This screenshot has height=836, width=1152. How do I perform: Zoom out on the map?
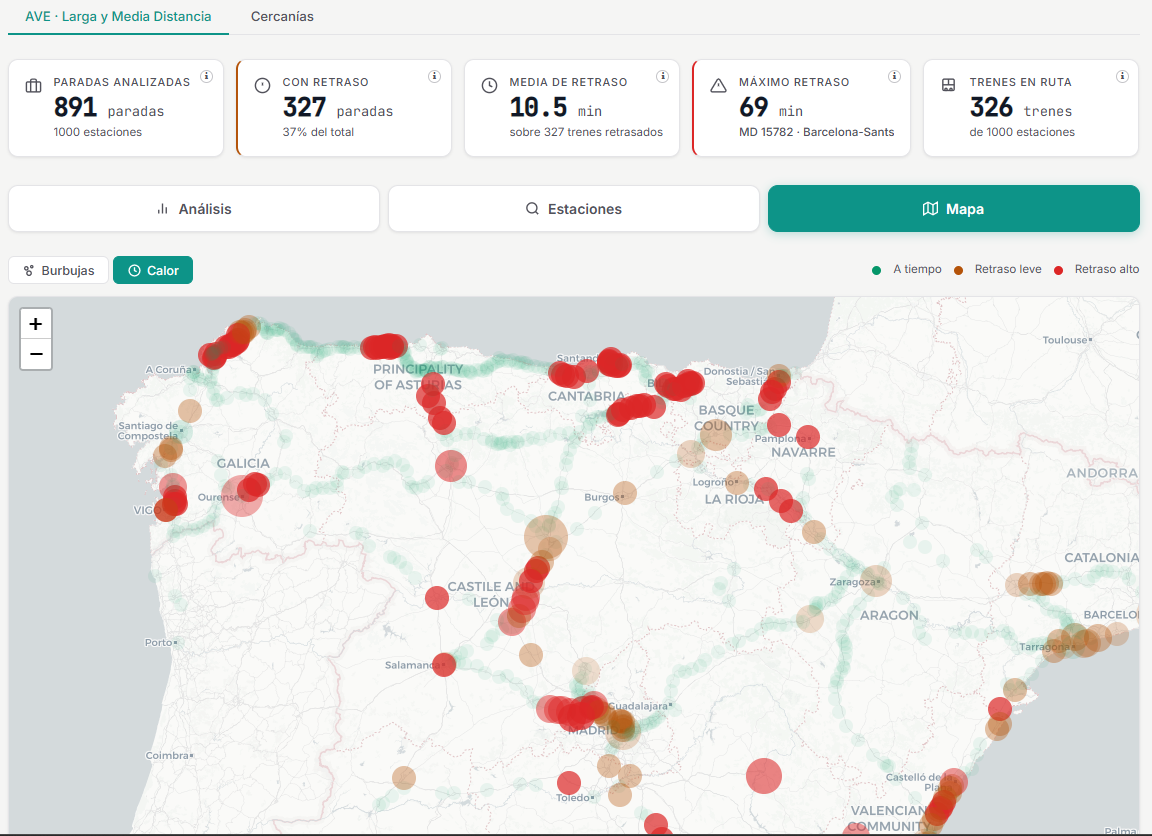[x=36, y=354]
